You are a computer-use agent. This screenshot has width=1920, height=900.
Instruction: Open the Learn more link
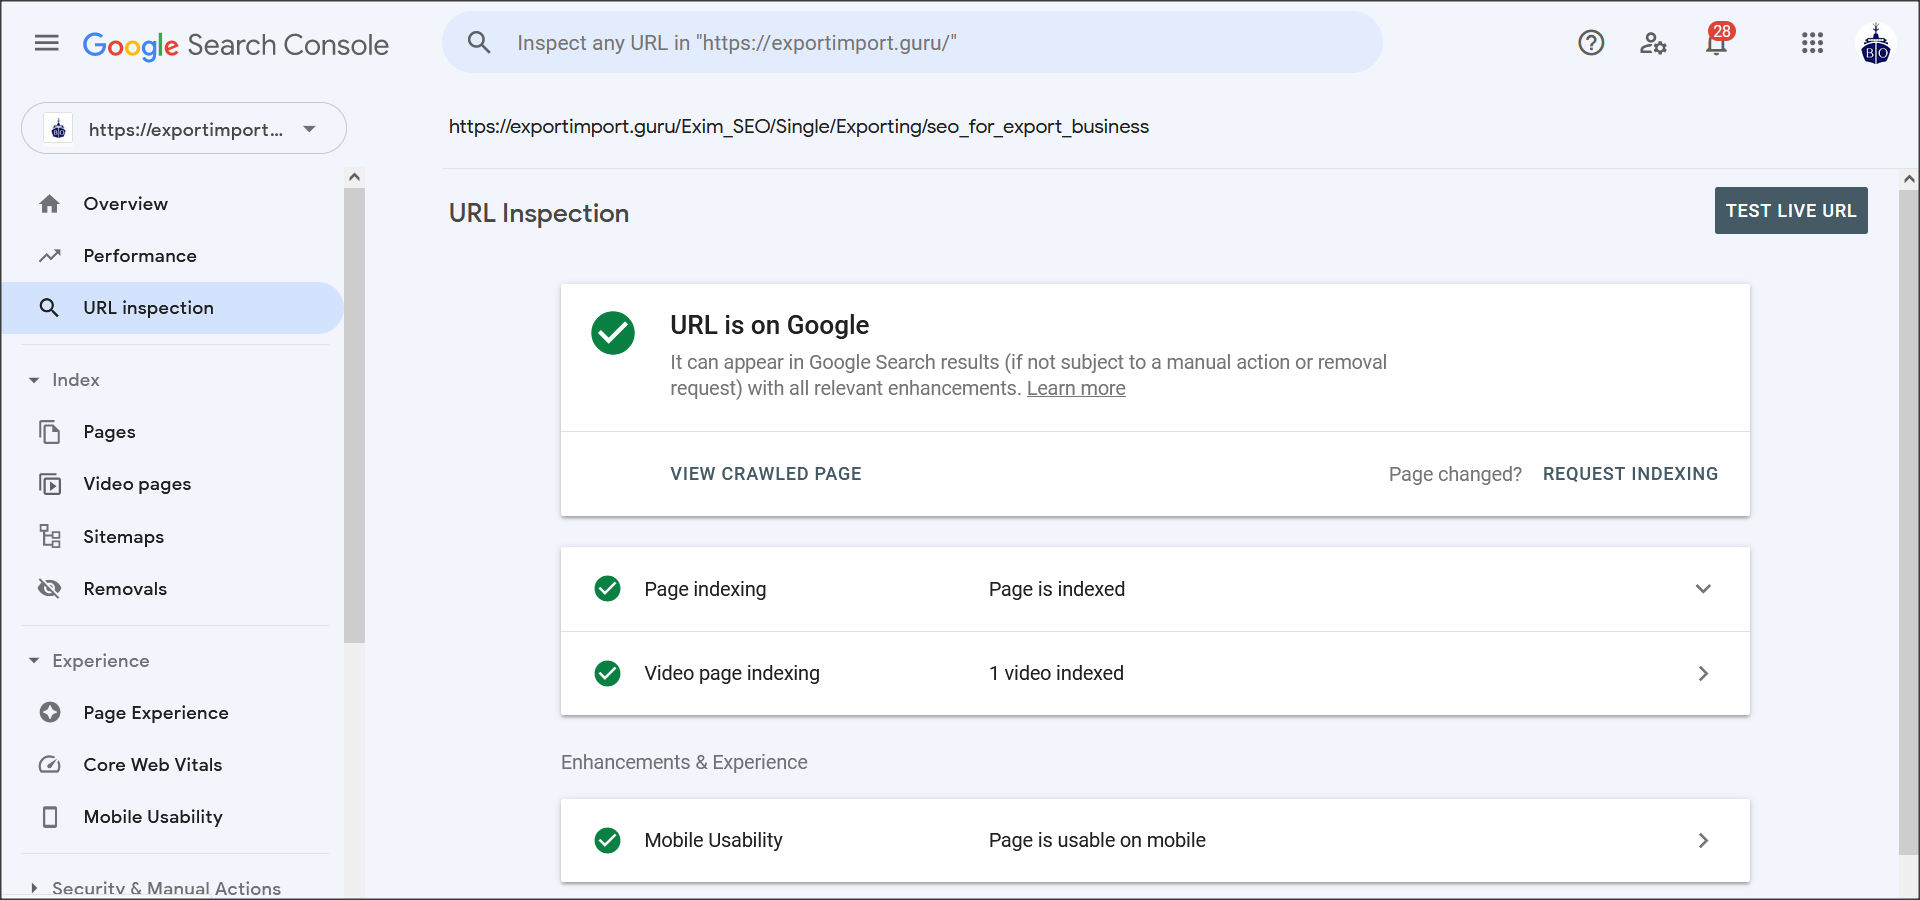point(1076,388)
